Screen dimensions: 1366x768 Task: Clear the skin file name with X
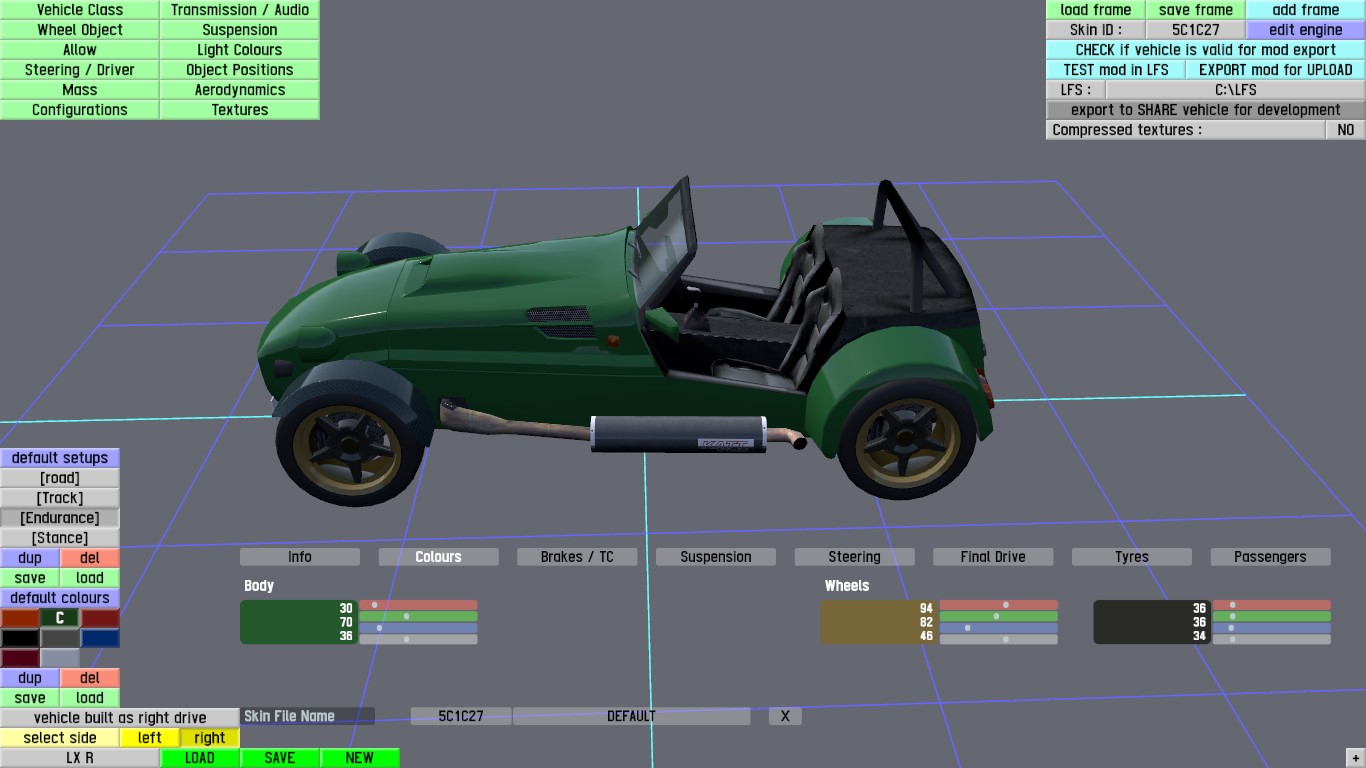point(785,716)
